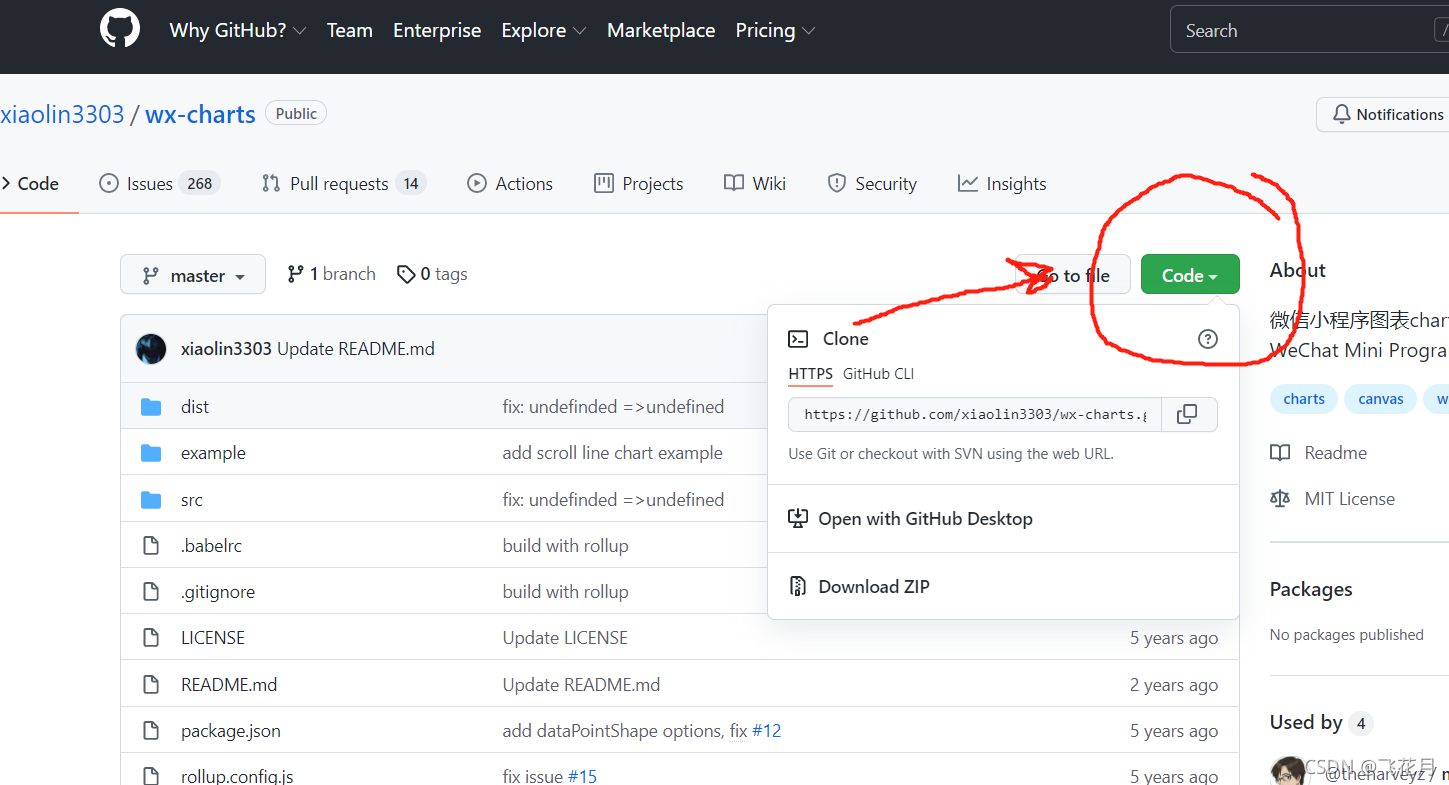The width and height of the screenshot is (1449, 785).
Task: Select the HTTPS clone tab
Action: coord(810,374)
